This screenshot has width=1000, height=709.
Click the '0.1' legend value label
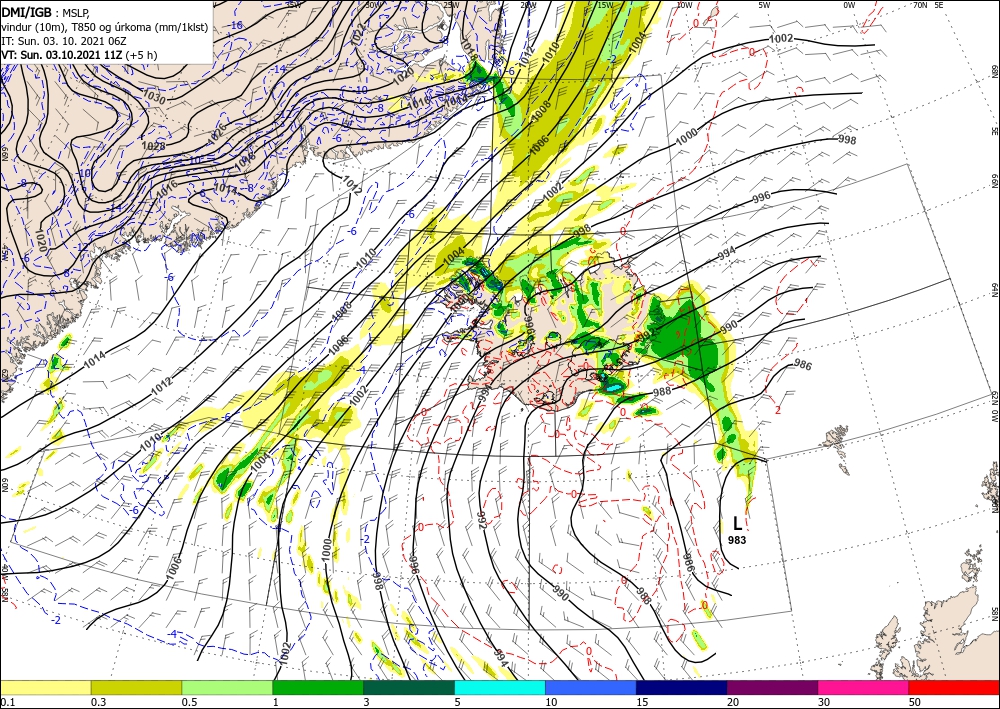pyautogui.click(x=6, y=702)
